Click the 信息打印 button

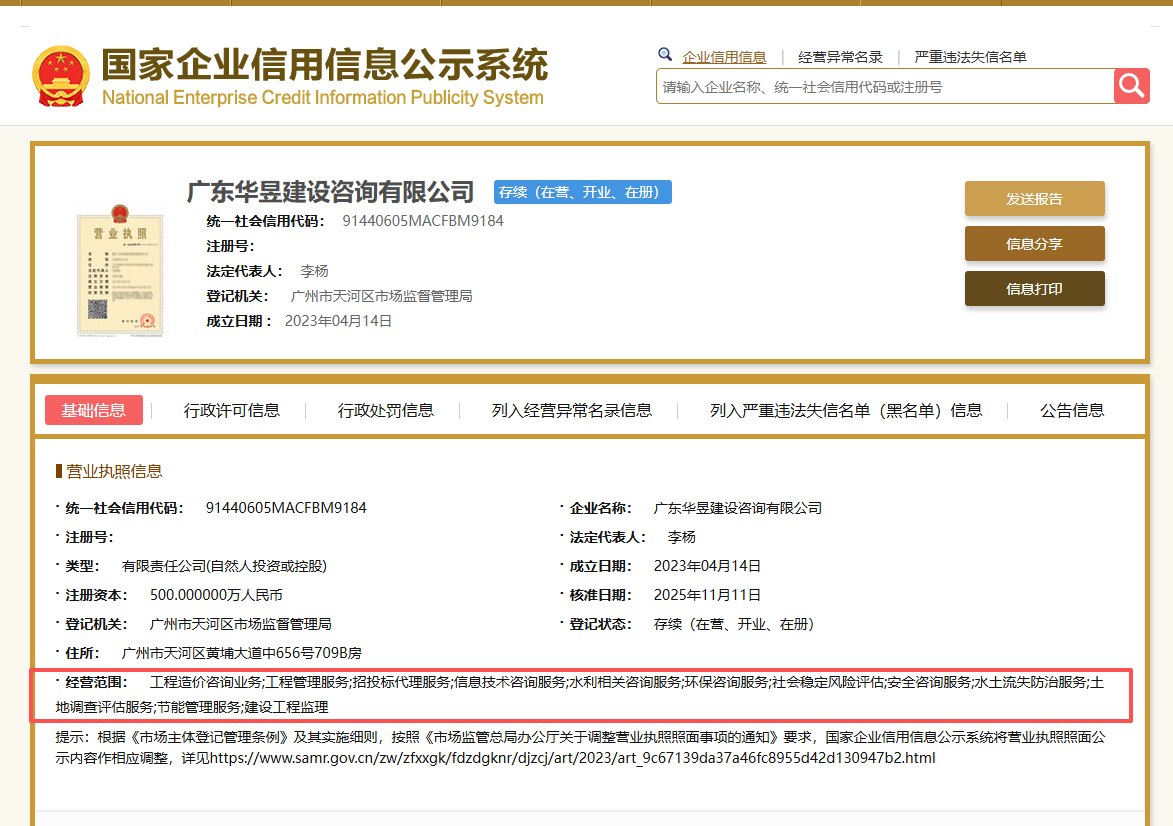pyautogui.click(x=1034, y=288)
